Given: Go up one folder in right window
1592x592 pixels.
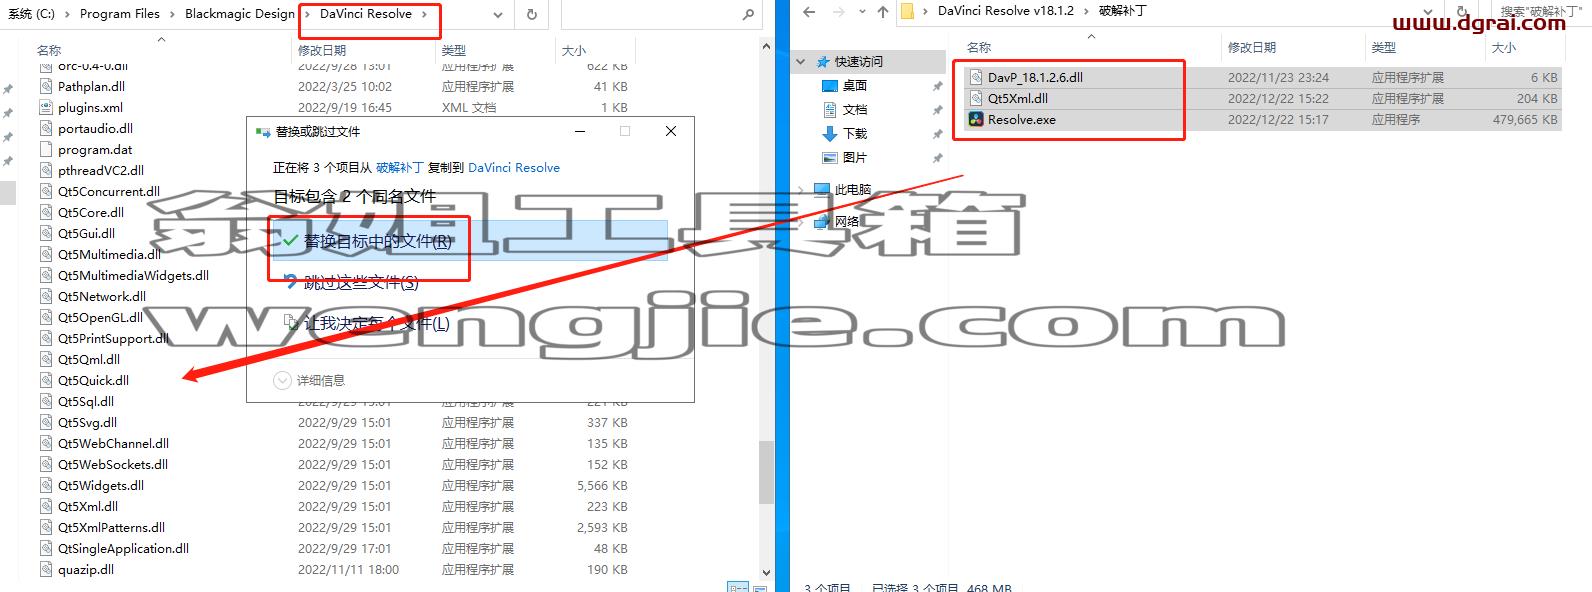Looking at the screenshot, I should [x=882, y=12].
